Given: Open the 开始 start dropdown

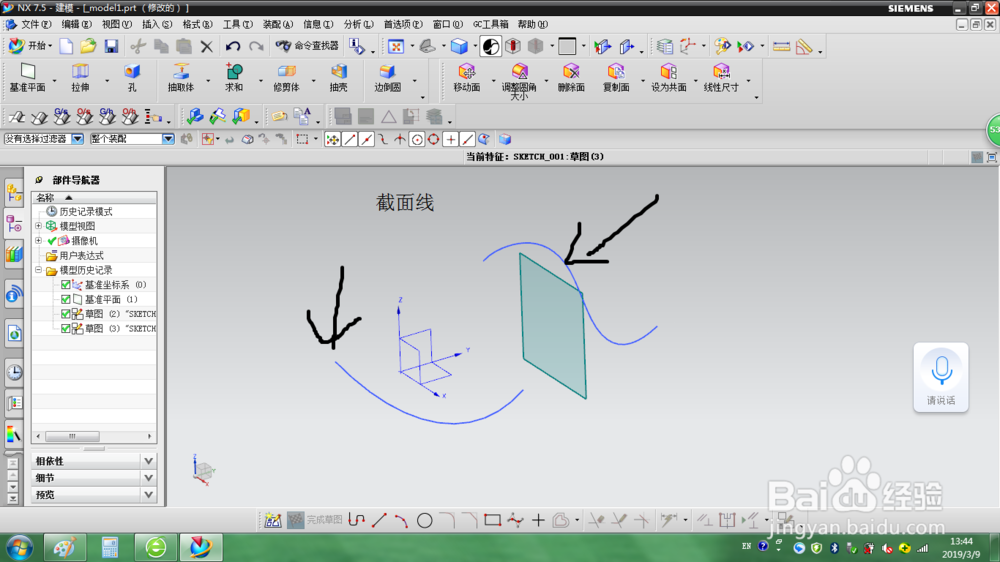Looking at the screenshot, I should [x=31, y=46].
